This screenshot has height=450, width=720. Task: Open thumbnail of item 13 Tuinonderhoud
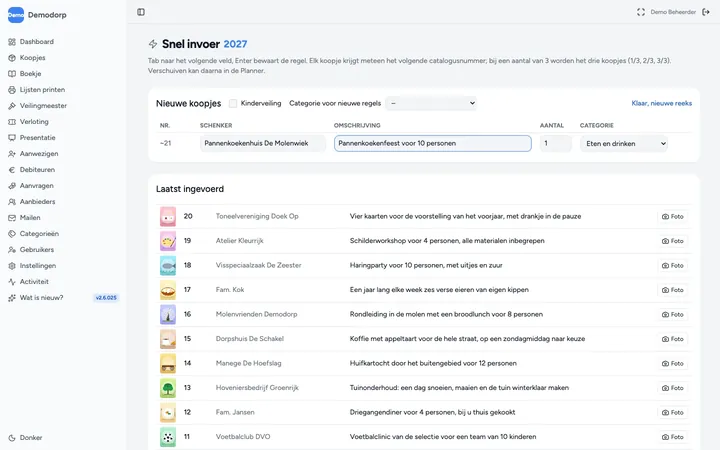coord(168,388)
